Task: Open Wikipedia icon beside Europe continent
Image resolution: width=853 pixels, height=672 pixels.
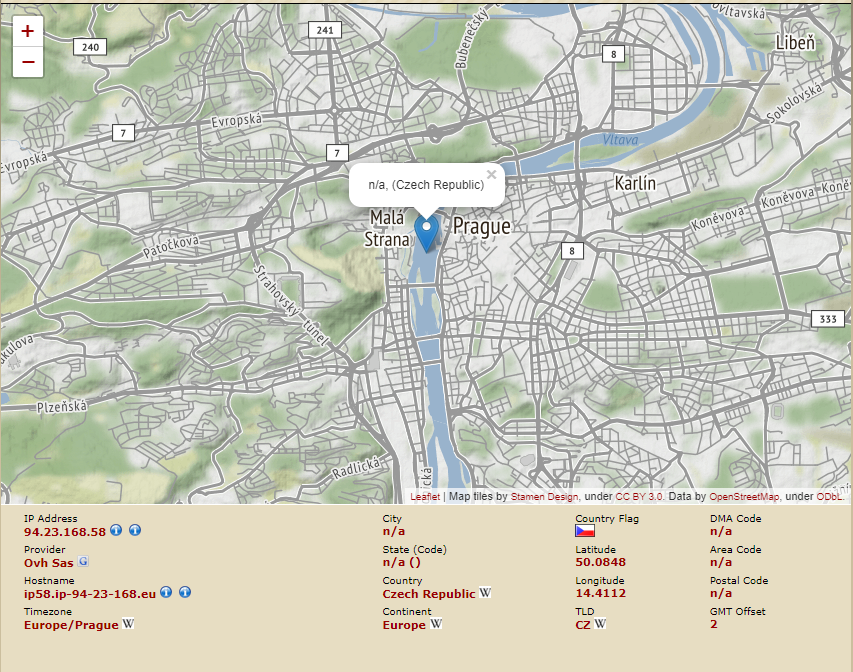Action: tap(436, 624)
